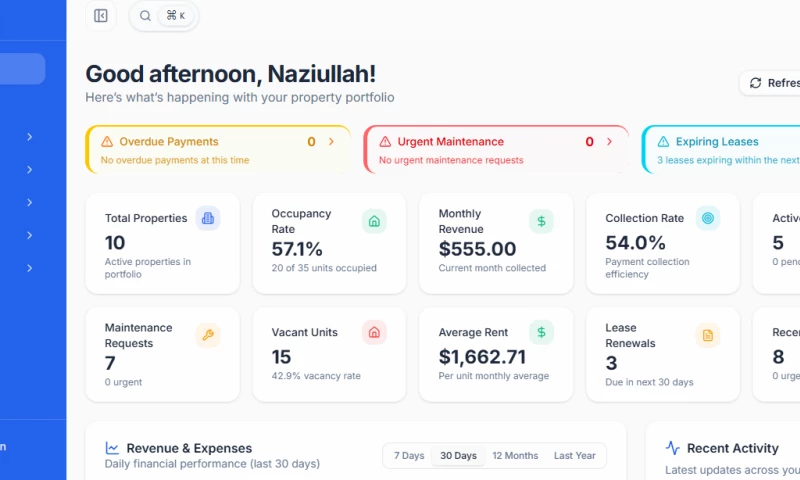Click 'No urgent maintenance requests' text
Image resolution: width=800 pixels, height=480 pixels.
pos(451,160)
